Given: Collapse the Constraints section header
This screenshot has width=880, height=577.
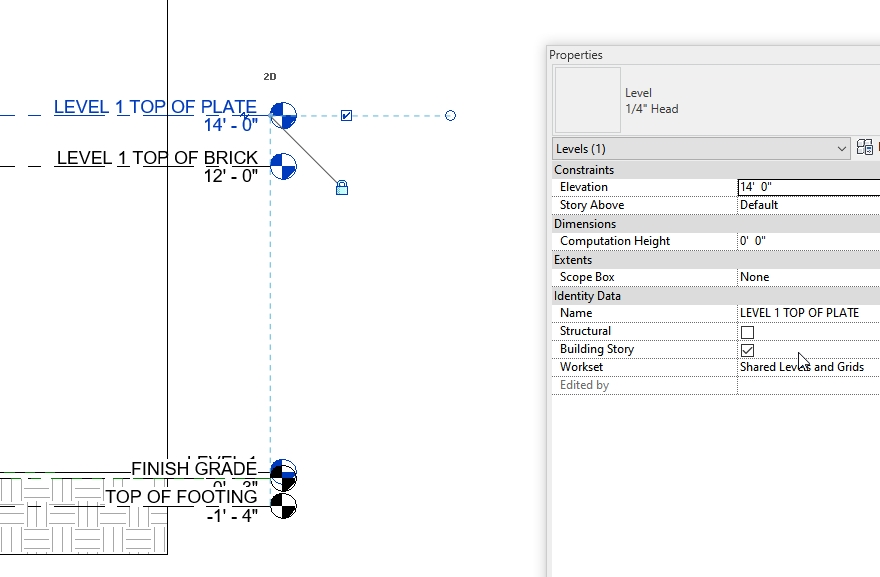Looking at the screenshot, I should click(x=716, y=170).
